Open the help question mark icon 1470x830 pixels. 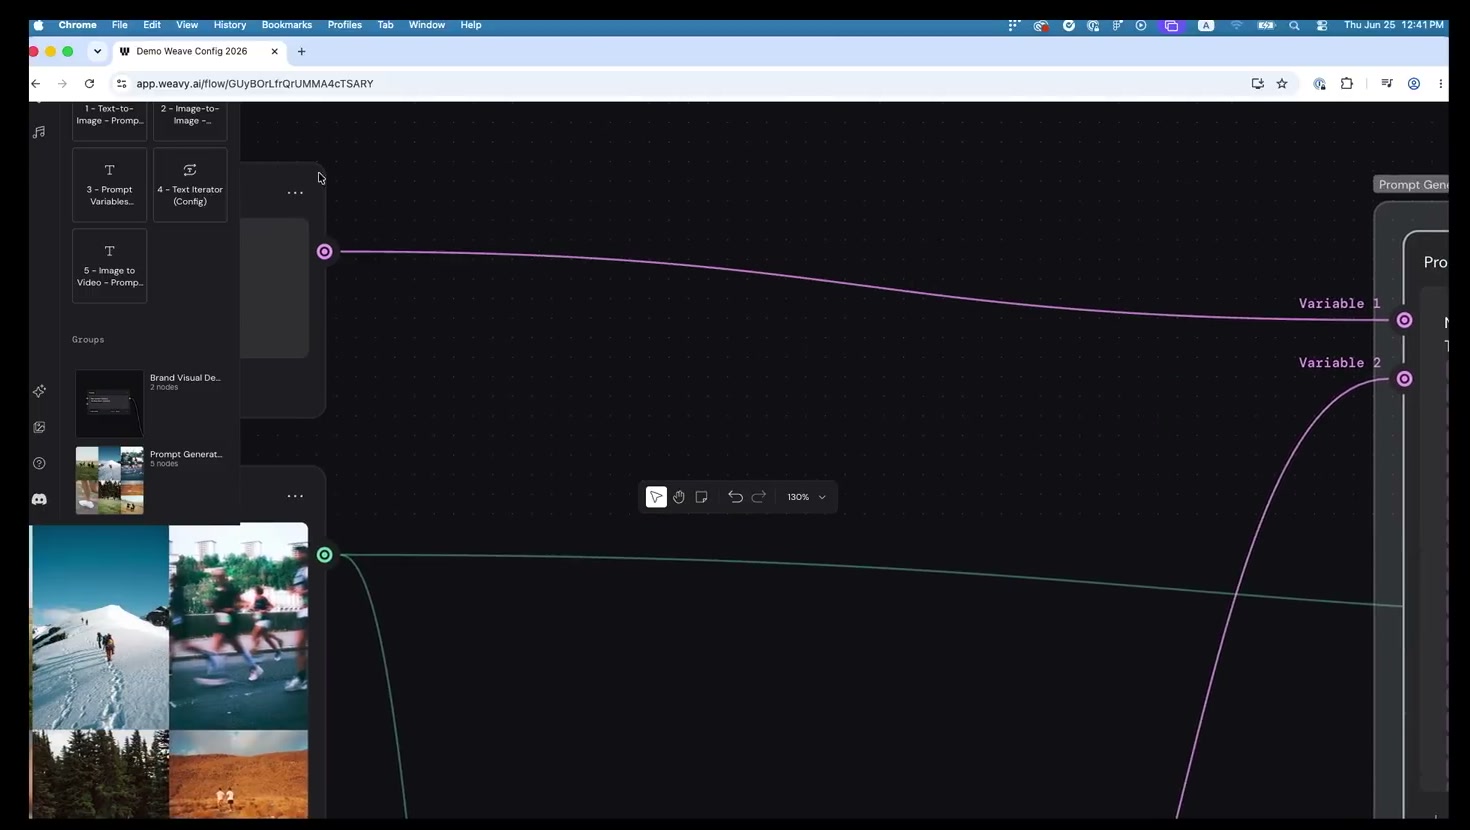[39, 463]
